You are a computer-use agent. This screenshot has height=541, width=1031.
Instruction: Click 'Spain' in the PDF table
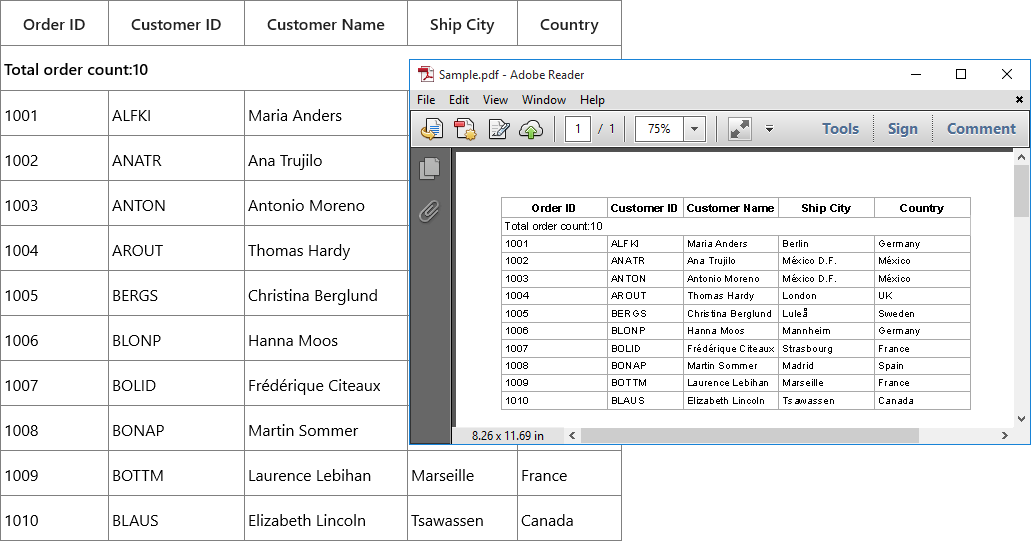pos(891,365)
